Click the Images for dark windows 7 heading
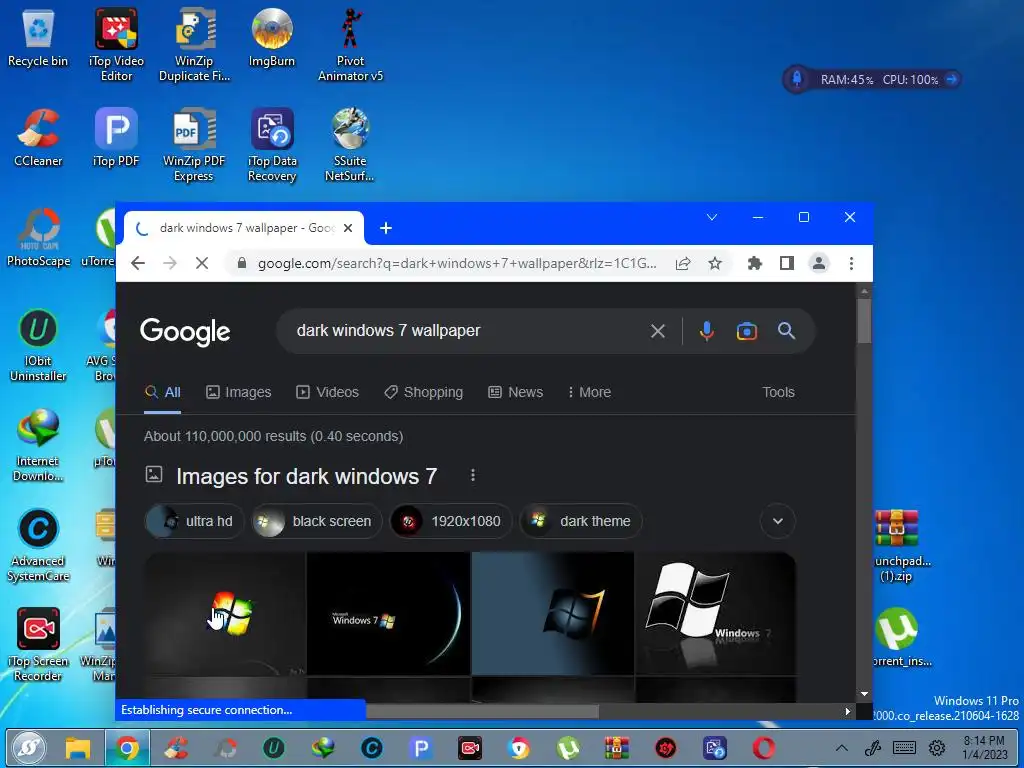Viewport: 1024px width, 768px height. 306,476
